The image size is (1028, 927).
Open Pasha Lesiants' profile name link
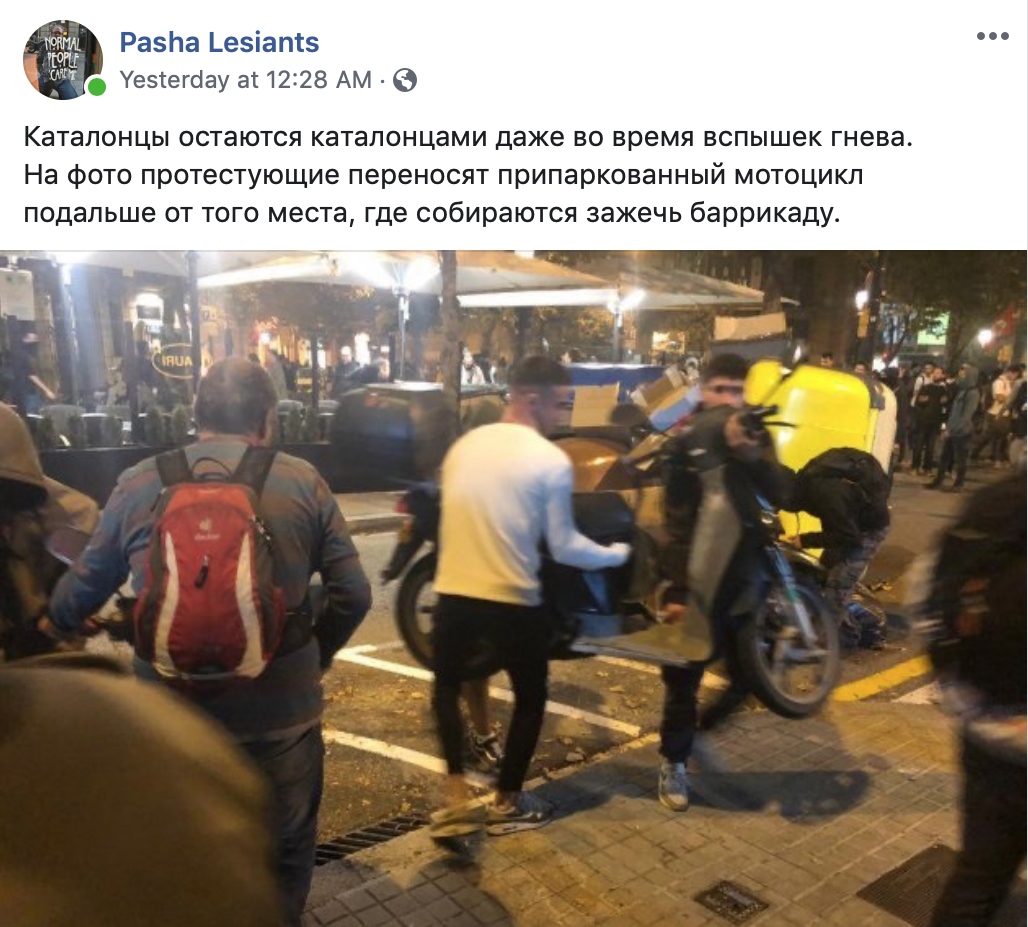[x=219, y=43]
